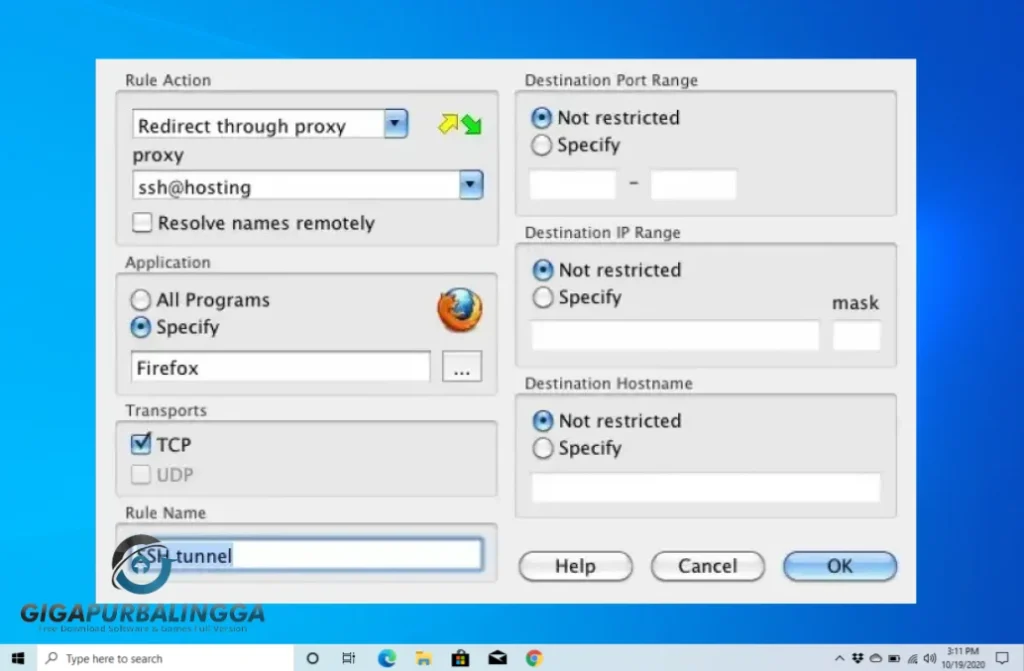Click the OK button to confirm
1024x671 pixels.
(840, 565)
